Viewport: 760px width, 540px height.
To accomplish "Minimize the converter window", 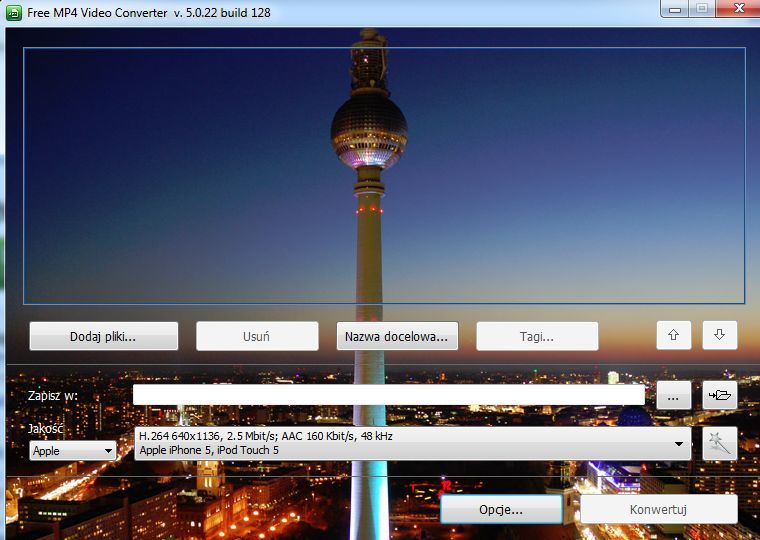I will (x=675, y=8).
